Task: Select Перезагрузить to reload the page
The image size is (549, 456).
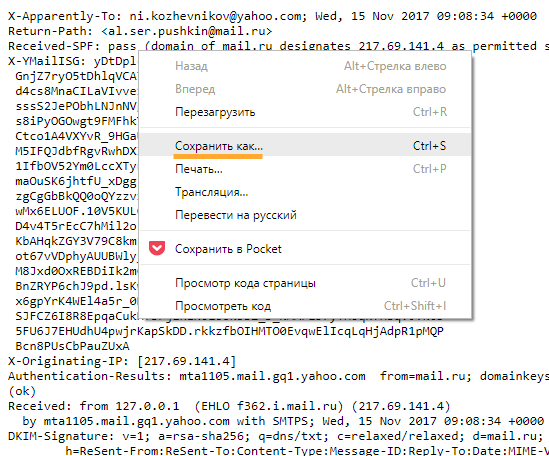Action: click(x=305, y=112)
